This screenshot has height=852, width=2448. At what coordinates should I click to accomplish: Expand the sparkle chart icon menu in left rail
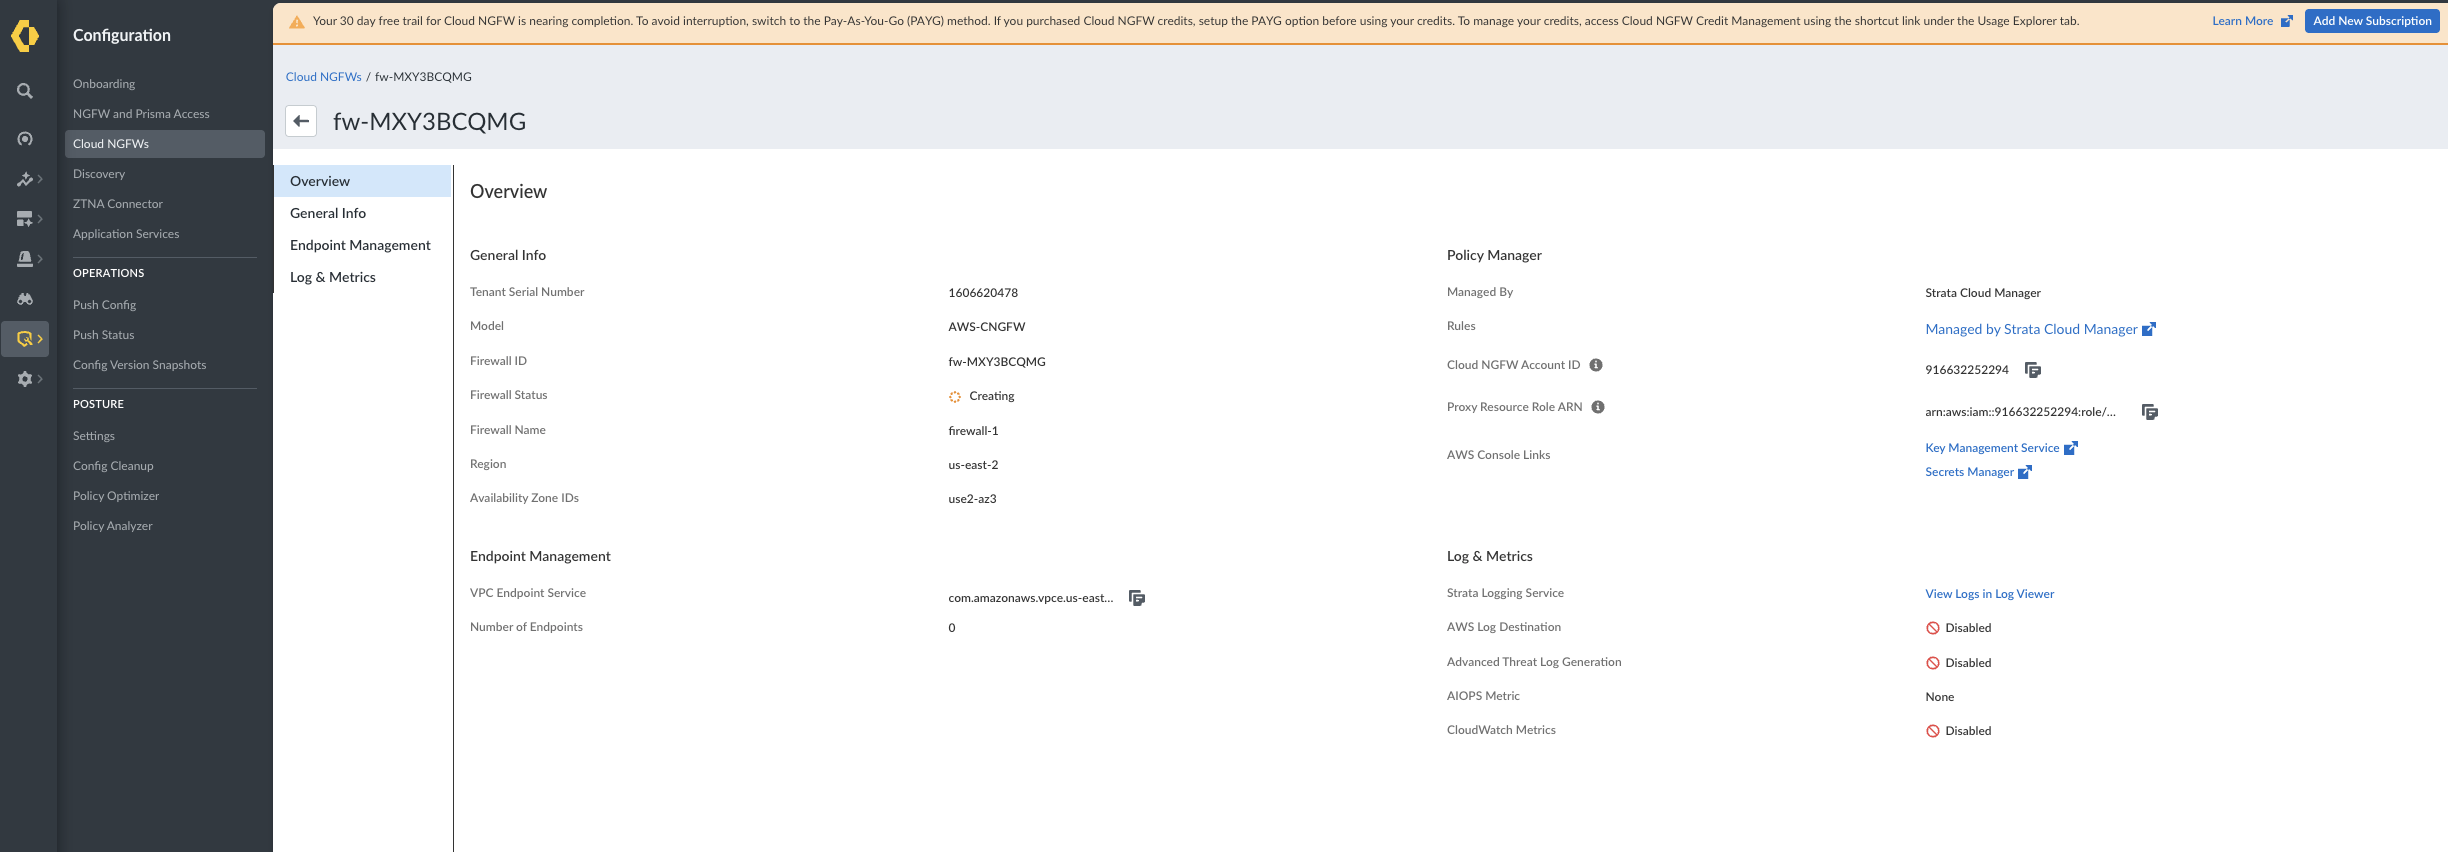click(29, 180)
